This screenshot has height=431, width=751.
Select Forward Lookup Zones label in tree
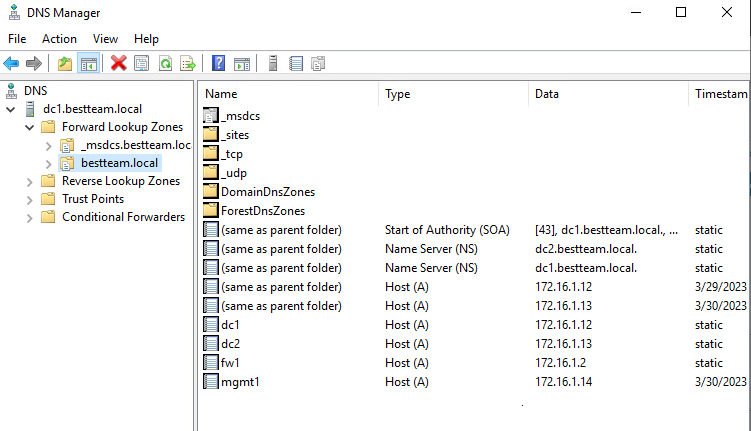pyautogui.click(x=122, y=127)
